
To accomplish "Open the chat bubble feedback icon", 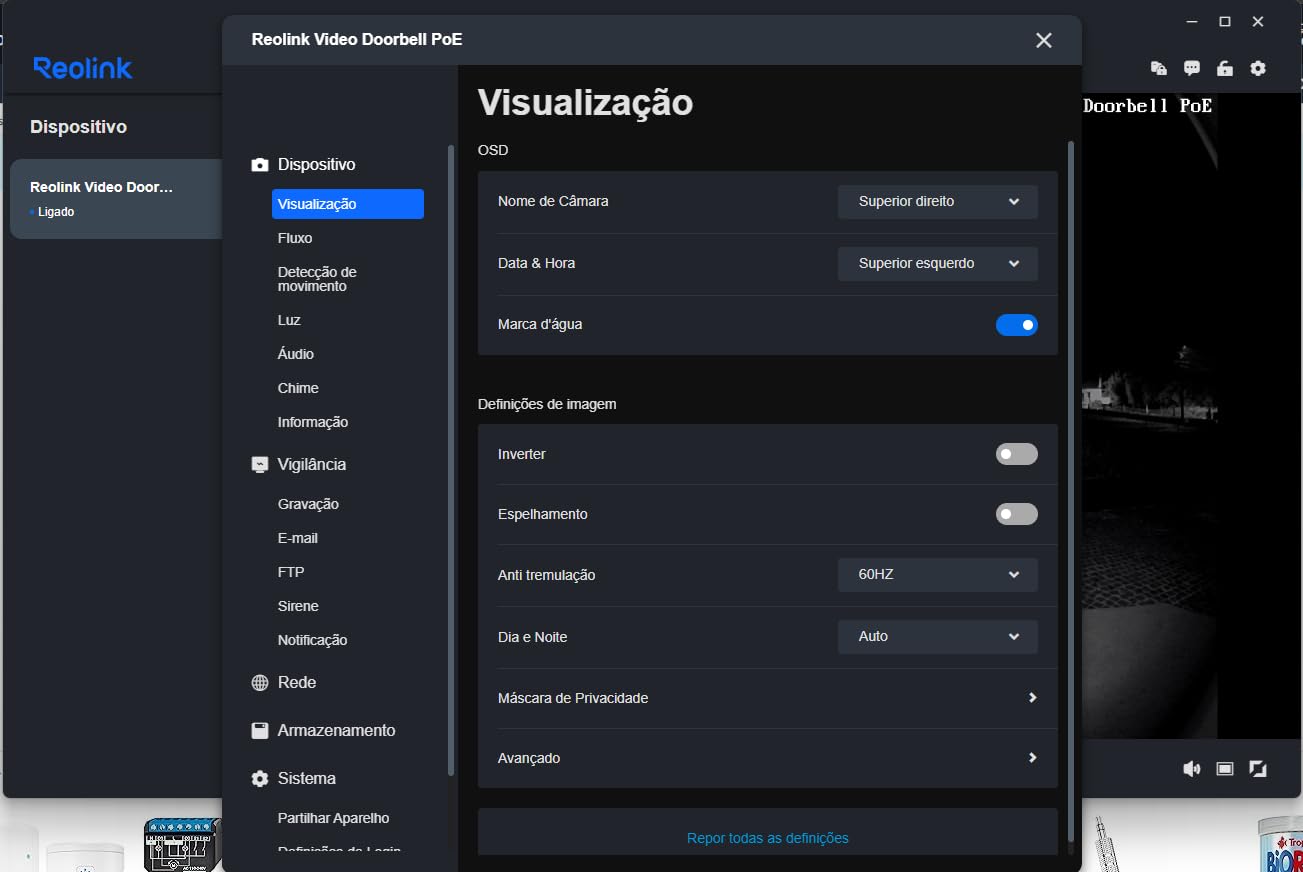I will (1192, 68).
